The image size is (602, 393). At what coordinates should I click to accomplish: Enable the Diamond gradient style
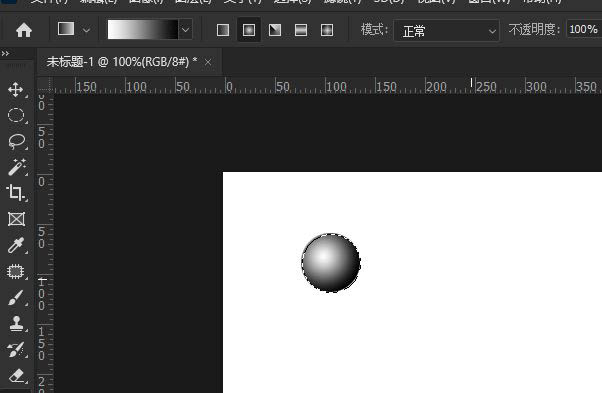click(x=327, y=30)
